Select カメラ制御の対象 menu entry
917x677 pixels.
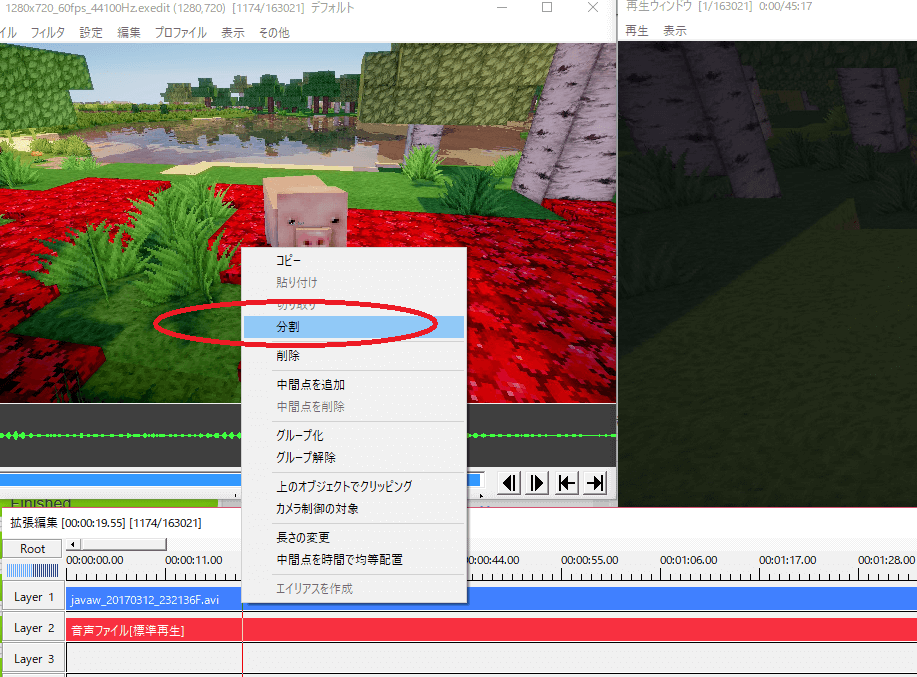(354, 509)
